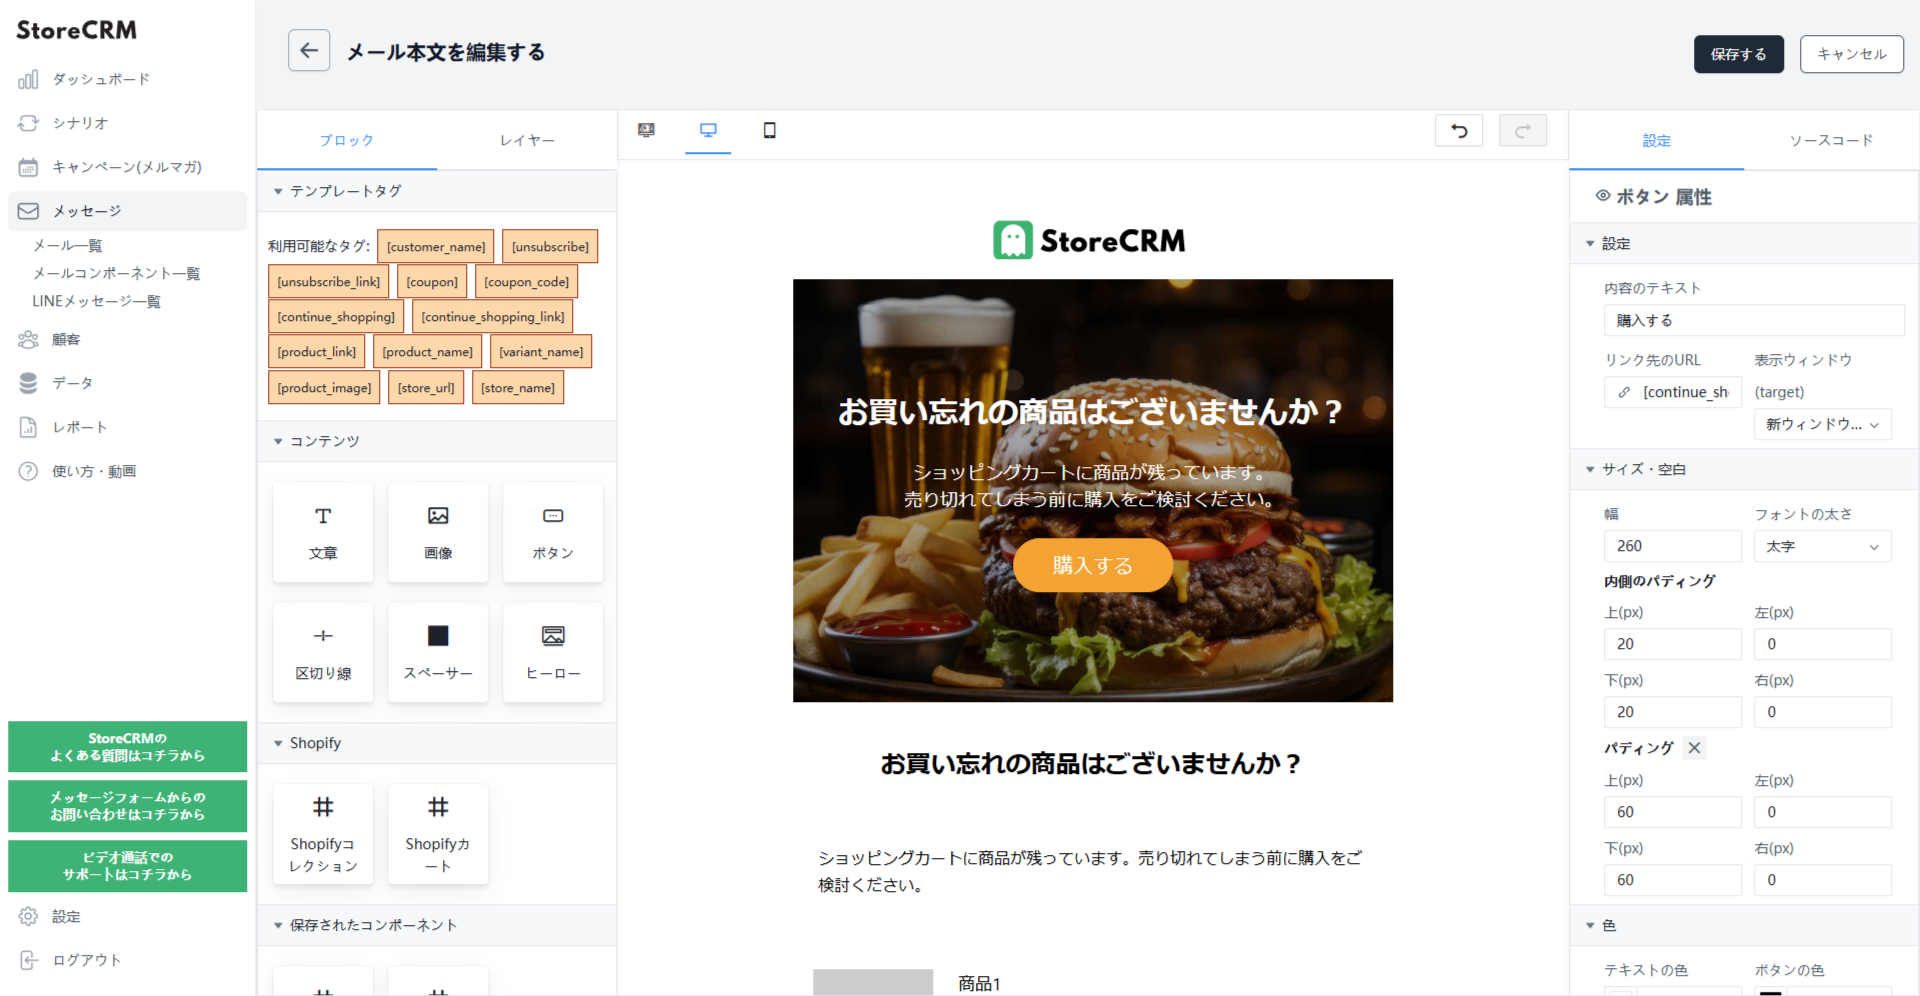Select the ボタン button block
Screen dimensions: 1920x996
(x=553, y=532)
